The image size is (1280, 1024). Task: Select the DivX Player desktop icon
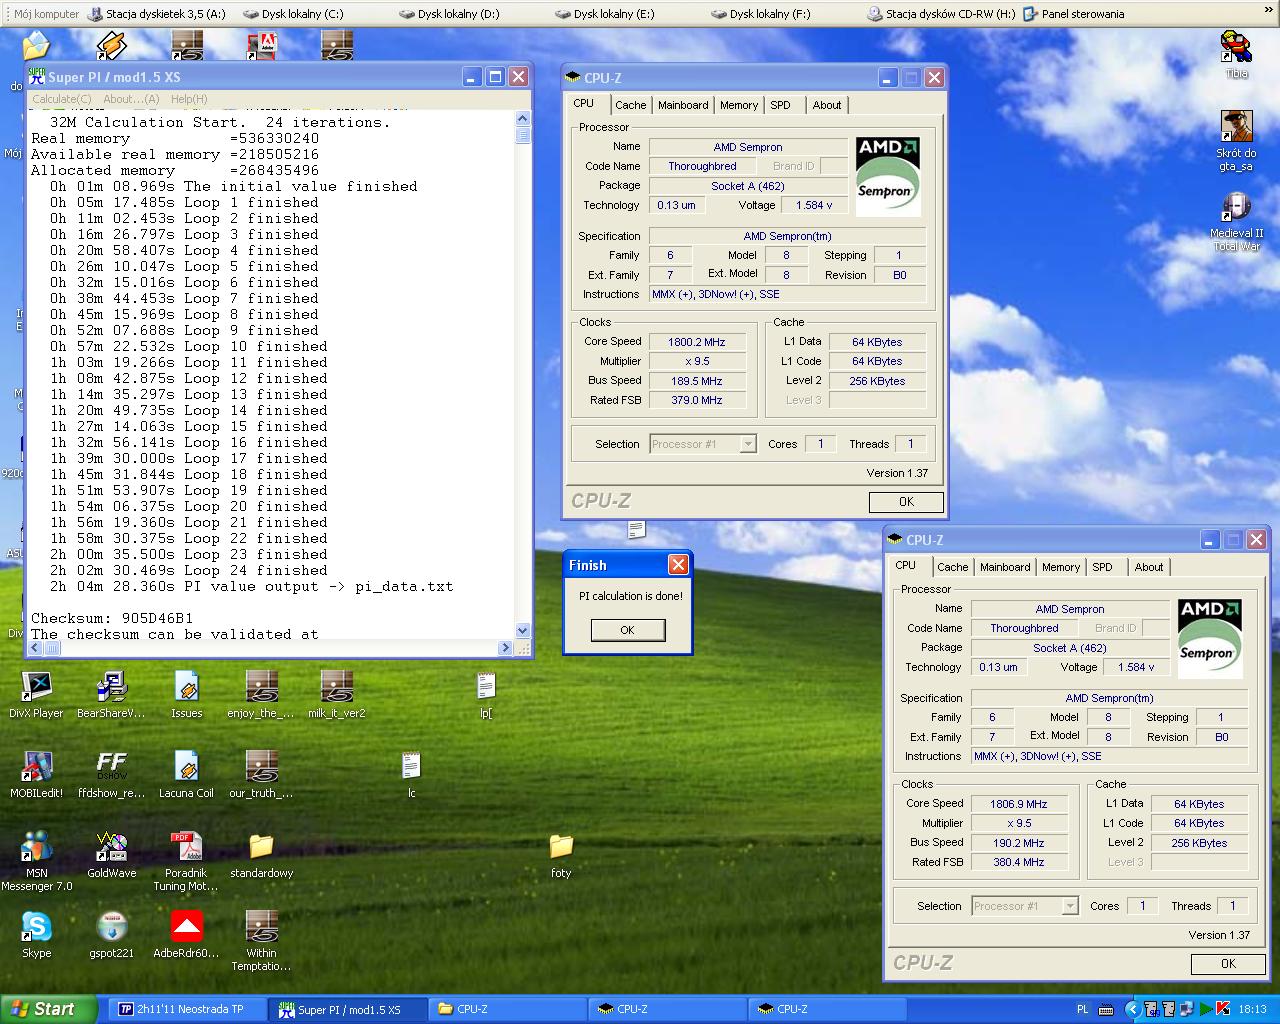[x=36, y=694]
